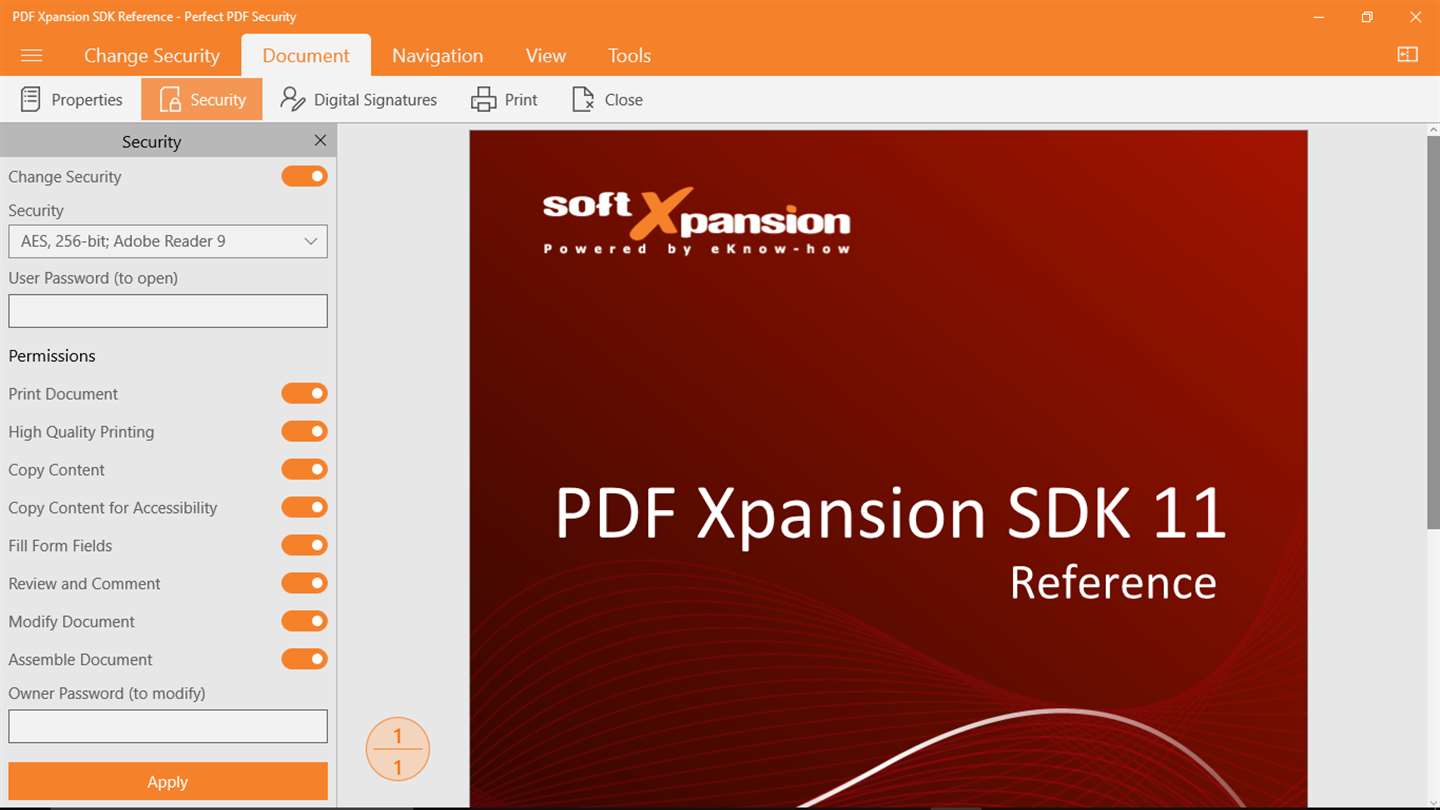Toggle High Quality Printing permission
Image resolution: width=1440 pixels, height=810 pixels.
(304, 432)
